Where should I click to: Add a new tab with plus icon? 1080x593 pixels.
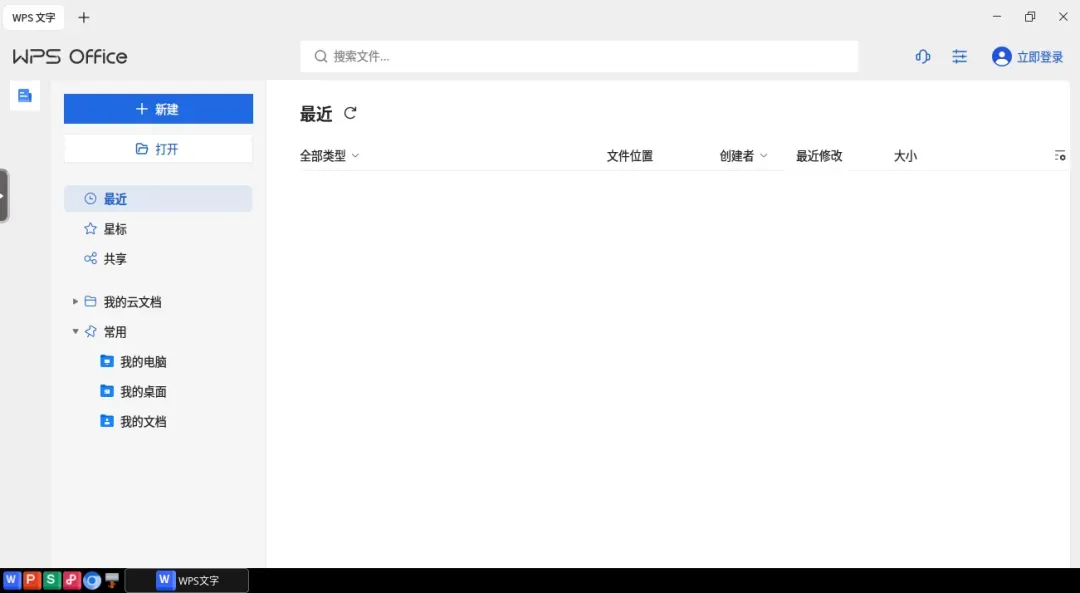[83, 18]
